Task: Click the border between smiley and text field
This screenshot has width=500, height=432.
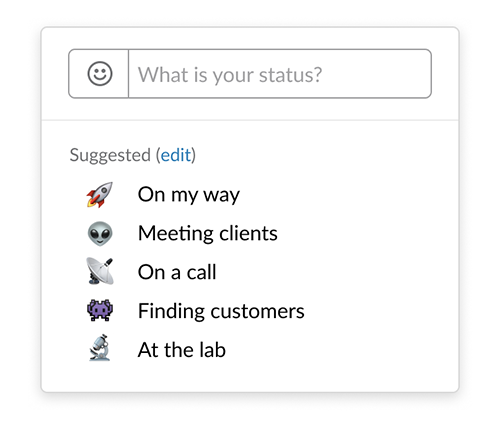Action: click(128, 74)
